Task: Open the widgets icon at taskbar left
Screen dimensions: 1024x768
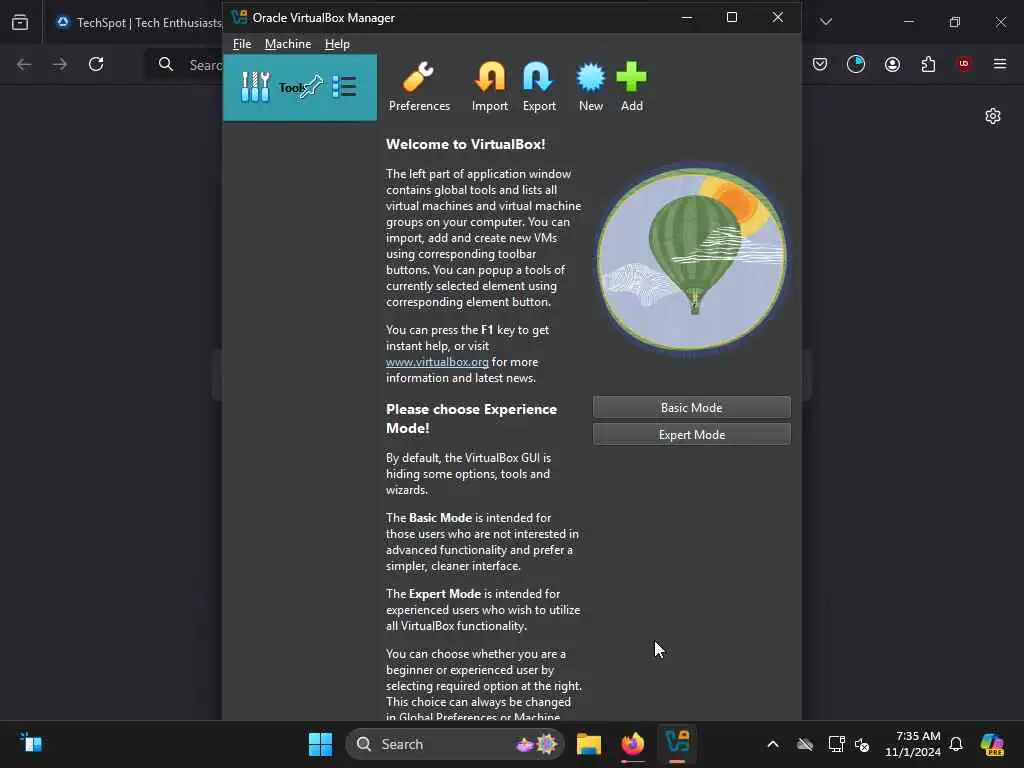Action: [x=31, y=743]
